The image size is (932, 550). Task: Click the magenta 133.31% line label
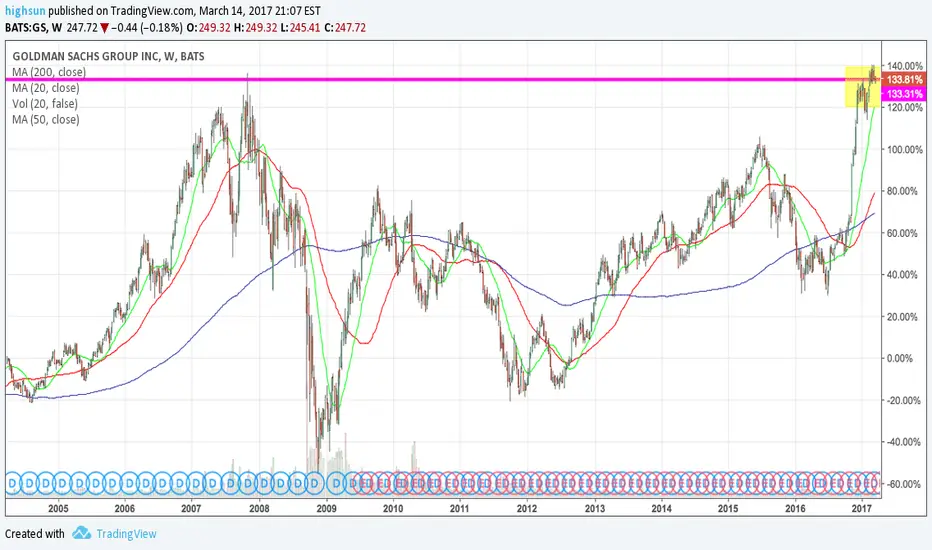904,94
